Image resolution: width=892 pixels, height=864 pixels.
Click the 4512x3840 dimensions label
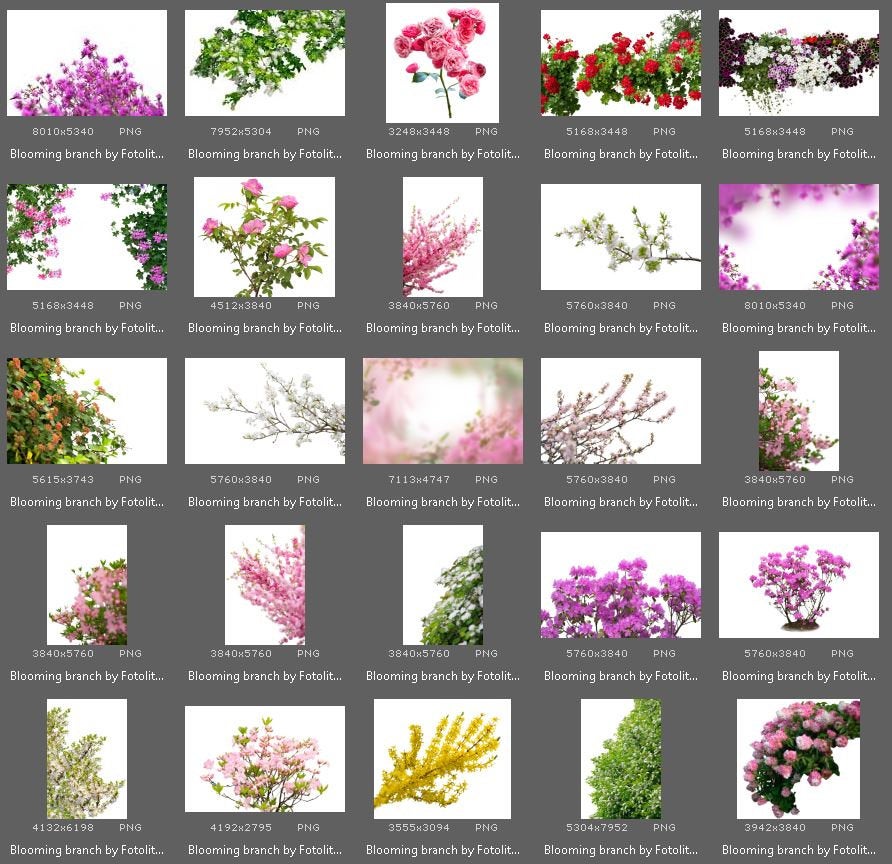(x=241, y=305)
